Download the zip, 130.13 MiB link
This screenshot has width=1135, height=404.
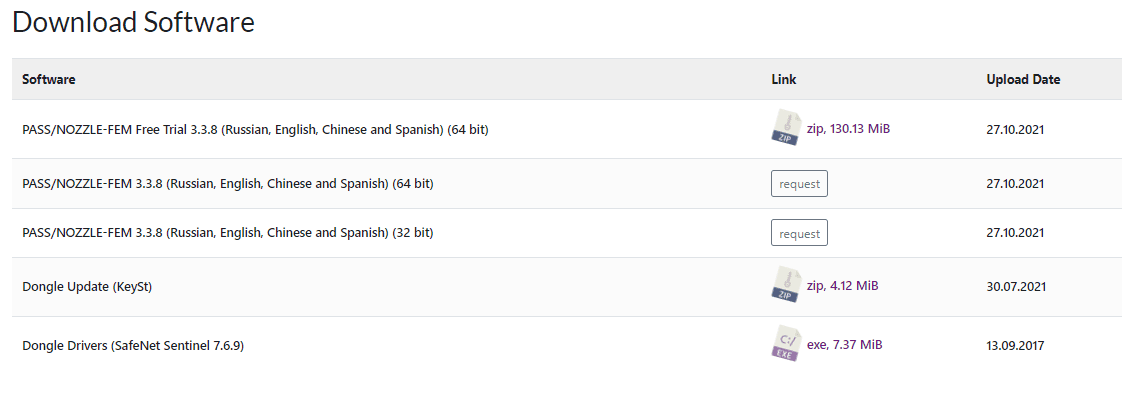848,129
